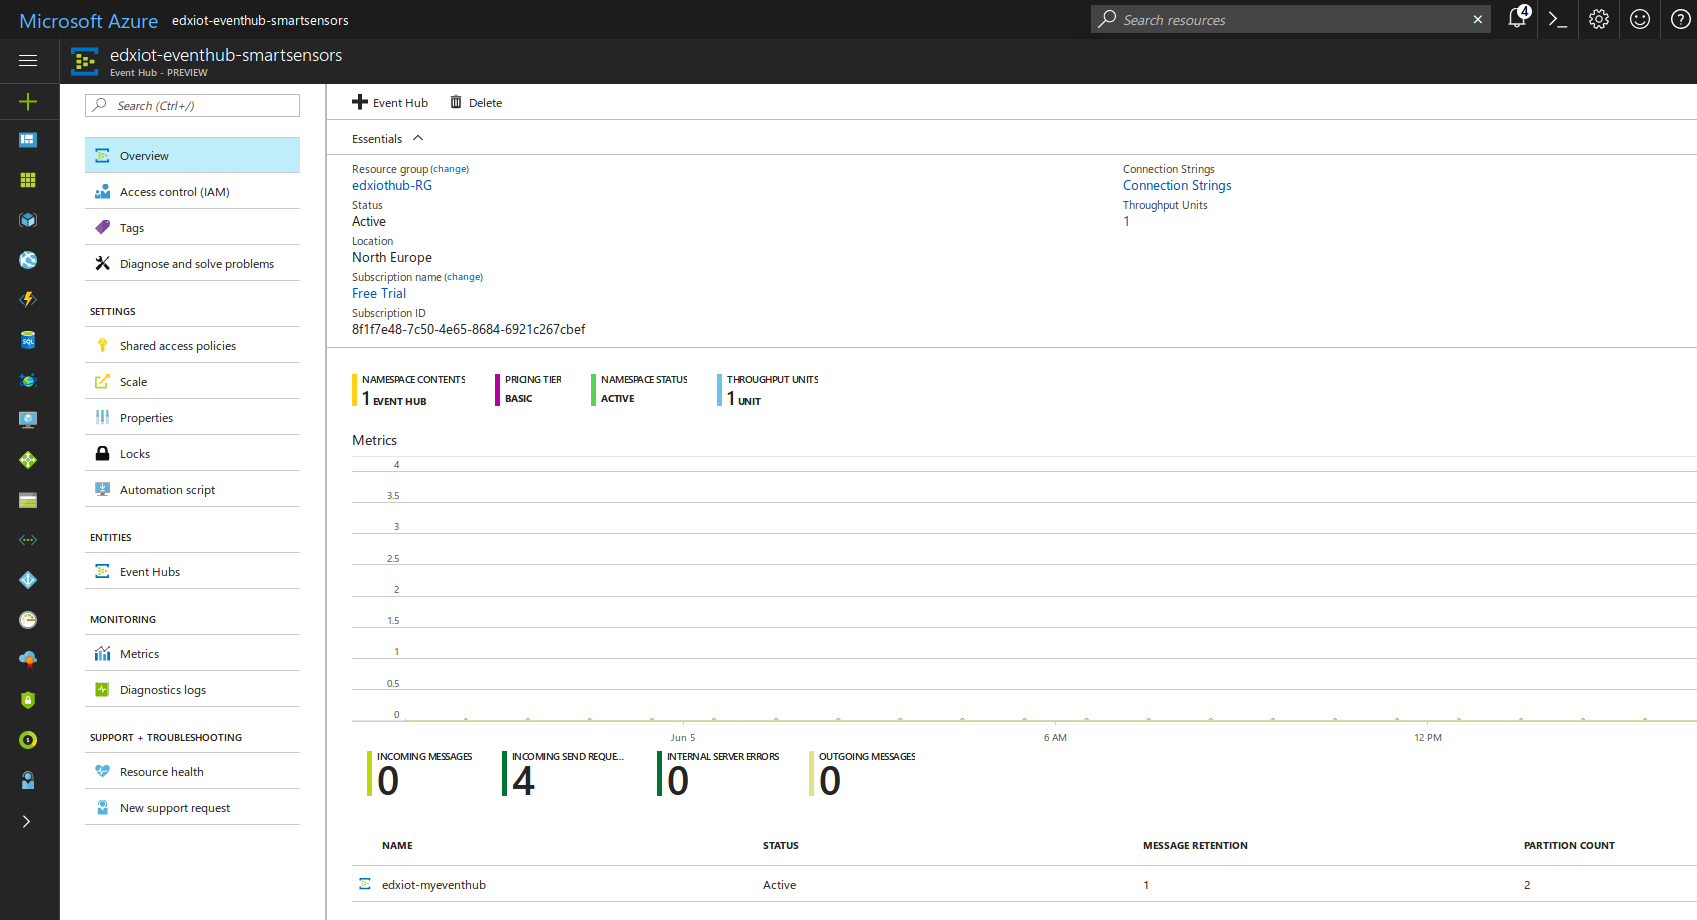The width and height of the screenshot is (1697, 920).
Task: Open the notifications bell icon
Action: pos(1518,18)
